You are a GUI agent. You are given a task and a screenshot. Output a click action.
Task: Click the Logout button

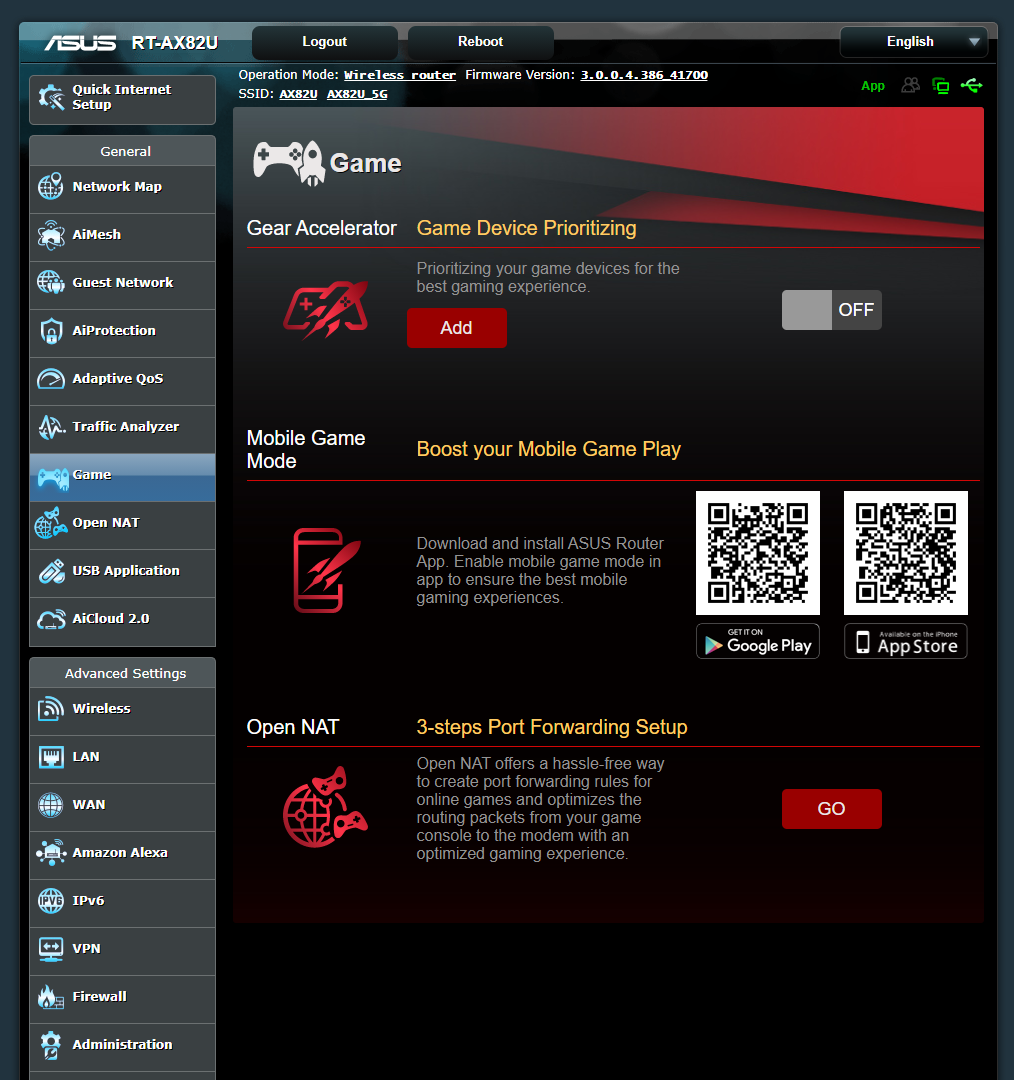(324, 42)
